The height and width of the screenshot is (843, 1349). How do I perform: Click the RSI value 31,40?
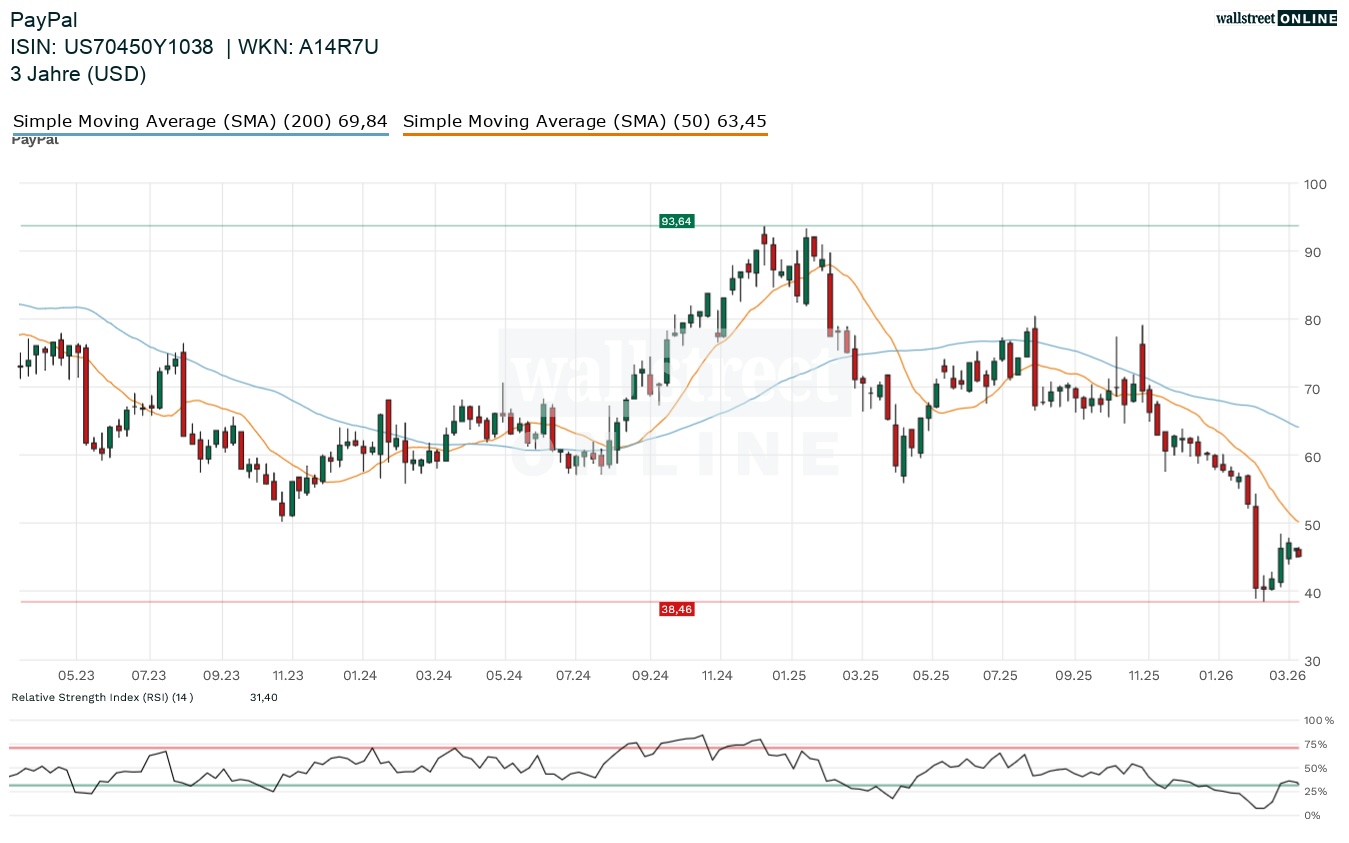(264, 697)
